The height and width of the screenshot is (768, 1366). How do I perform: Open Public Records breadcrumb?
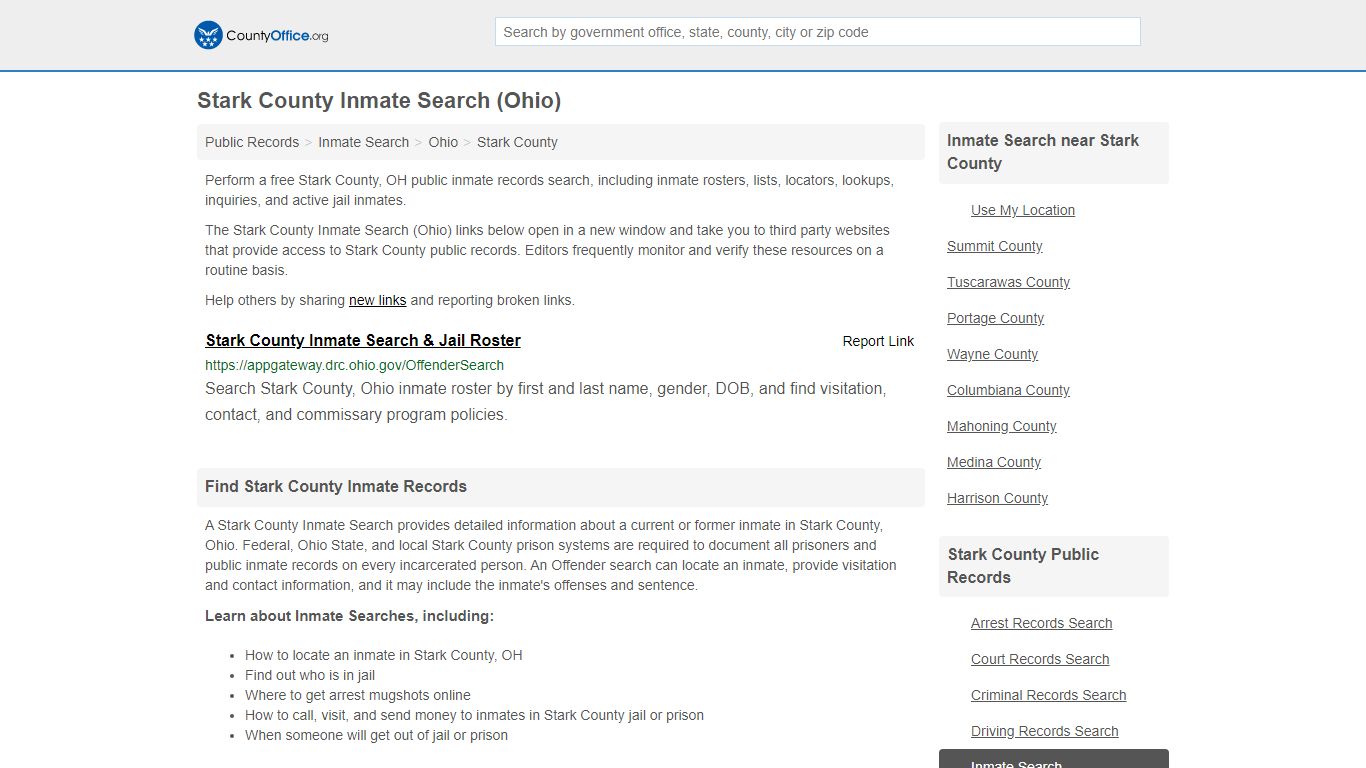point(252,142)
